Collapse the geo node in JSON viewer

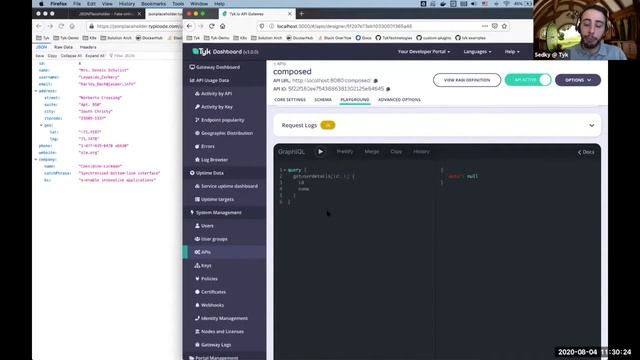[41, 125]
